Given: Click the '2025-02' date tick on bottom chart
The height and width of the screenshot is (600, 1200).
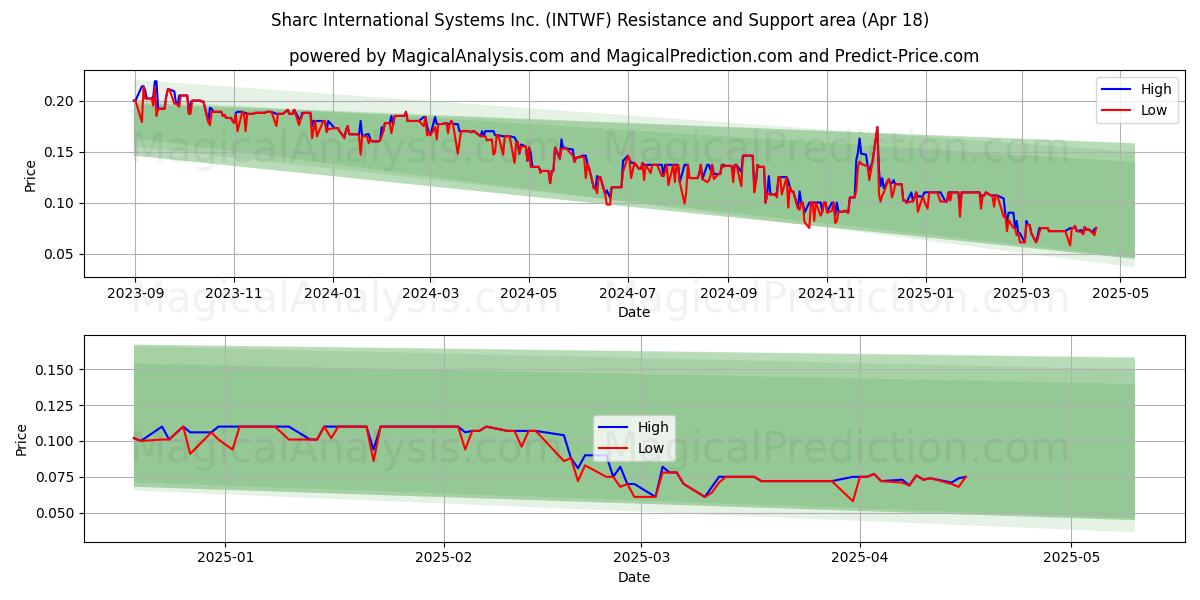Looking at the screenshot, I should [x=443, y=559].
